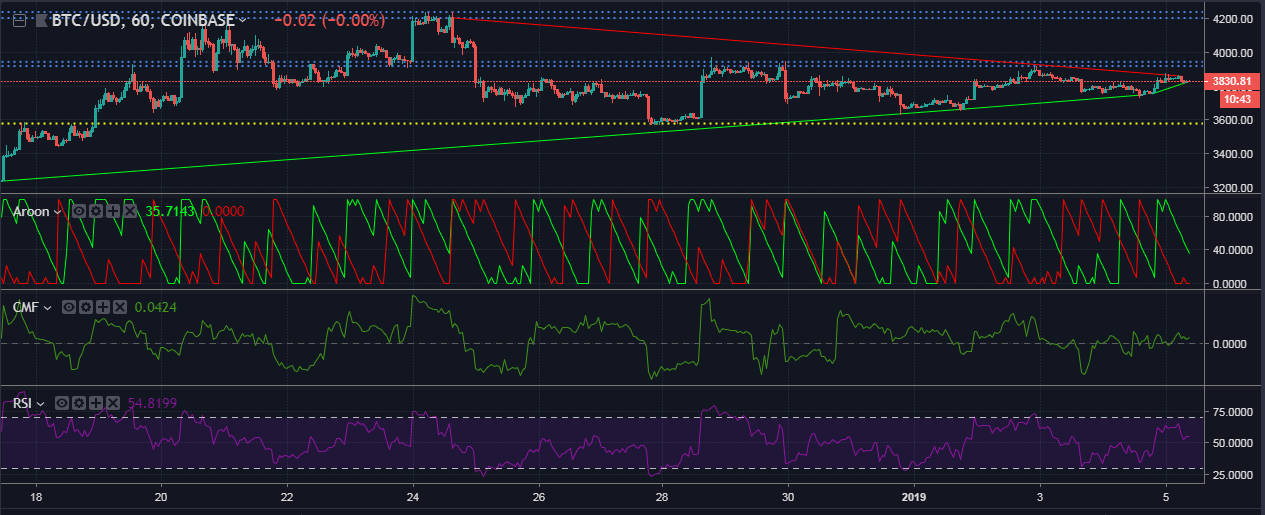Expand the Aroon indicator dropdown arrow
This screenshot has width=1265, height=515.
[x=58, y=212]
